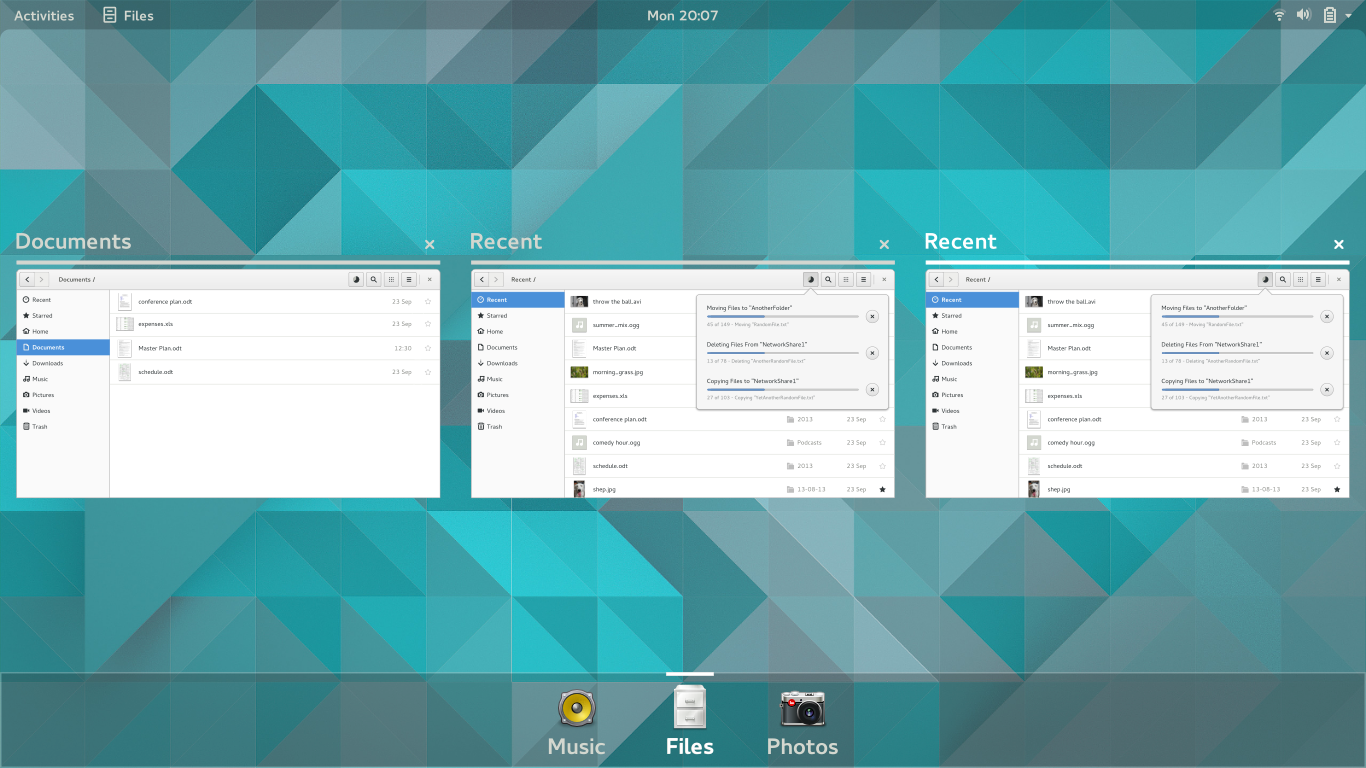Open the clock Mon 20:07 calendar
This screenshot has width=1366, height=768.
(x=683, y=15)
